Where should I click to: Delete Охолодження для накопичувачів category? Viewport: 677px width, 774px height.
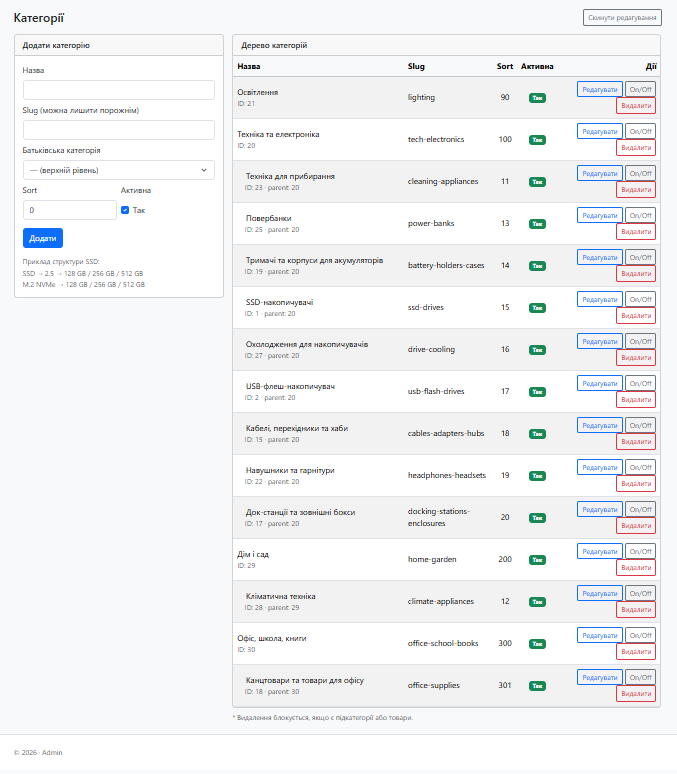tap(636, 357)
